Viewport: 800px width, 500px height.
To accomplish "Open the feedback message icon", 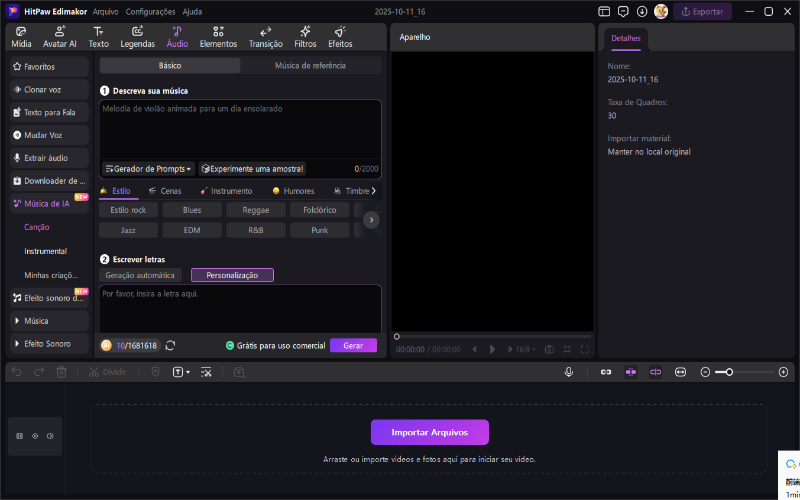I will (x=623, y=11).
